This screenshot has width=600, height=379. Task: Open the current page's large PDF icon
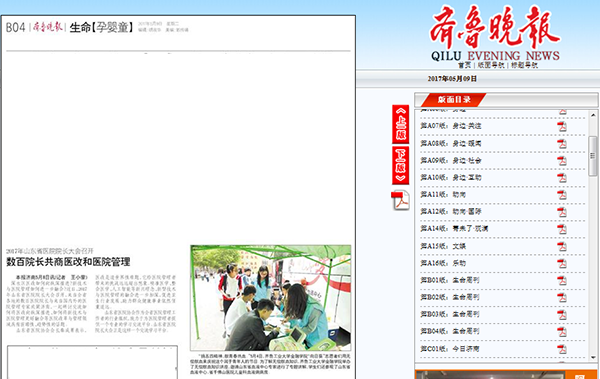pyautogui.click(x=400, y=200)
